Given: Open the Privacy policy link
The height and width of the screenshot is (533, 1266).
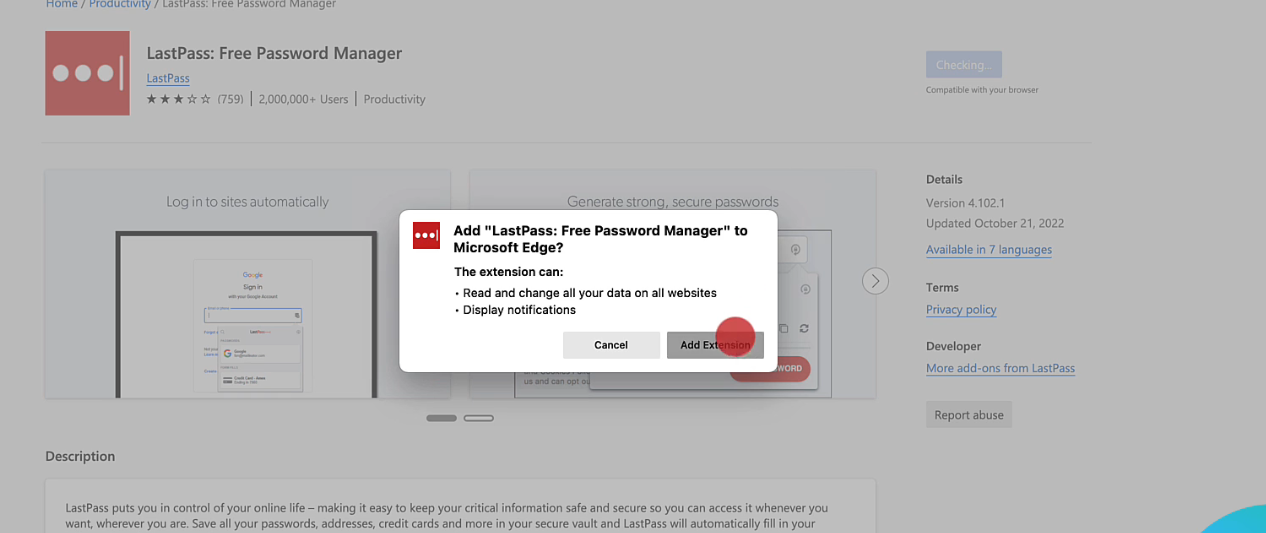Looking at the screenshot, I should pyautogui.click(x=961, y=310).
